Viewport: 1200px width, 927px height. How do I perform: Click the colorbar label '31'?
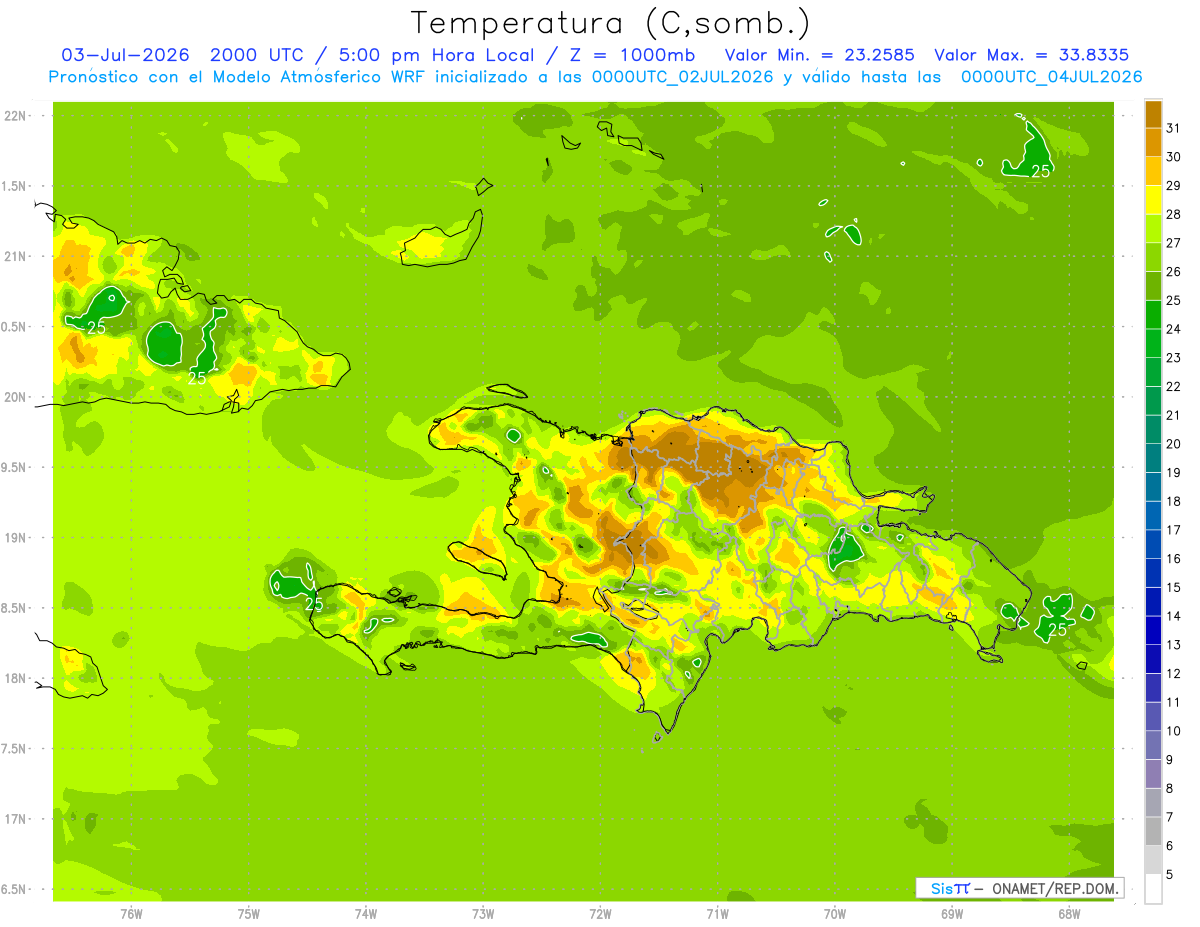click(x=1173, y=128)
